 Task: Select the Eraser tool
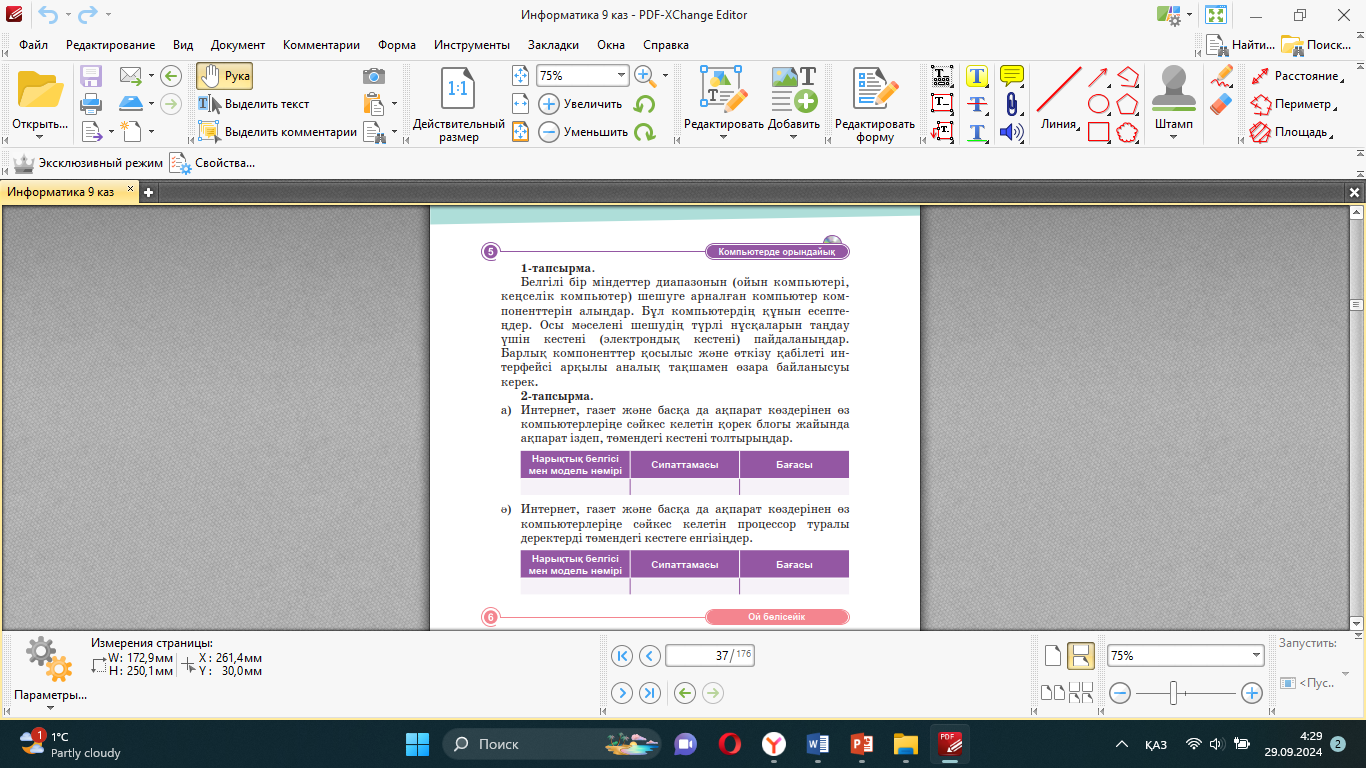pyautogui.click(x=1221, y=104)
